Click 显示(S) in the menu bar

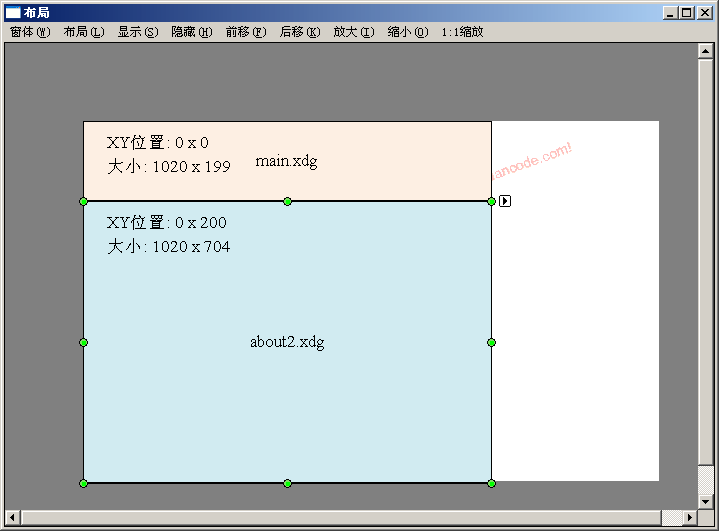coord(137,32)
